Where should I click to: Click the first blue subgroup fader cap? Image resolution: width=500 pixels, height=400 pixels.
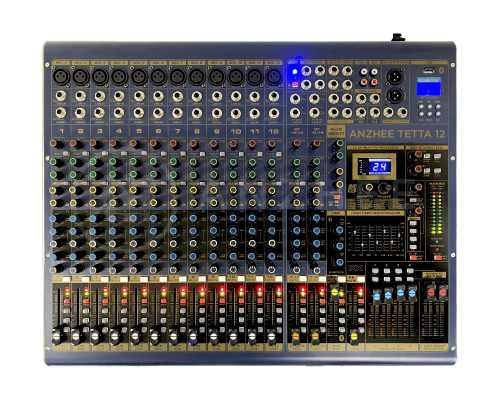(376, 296)
